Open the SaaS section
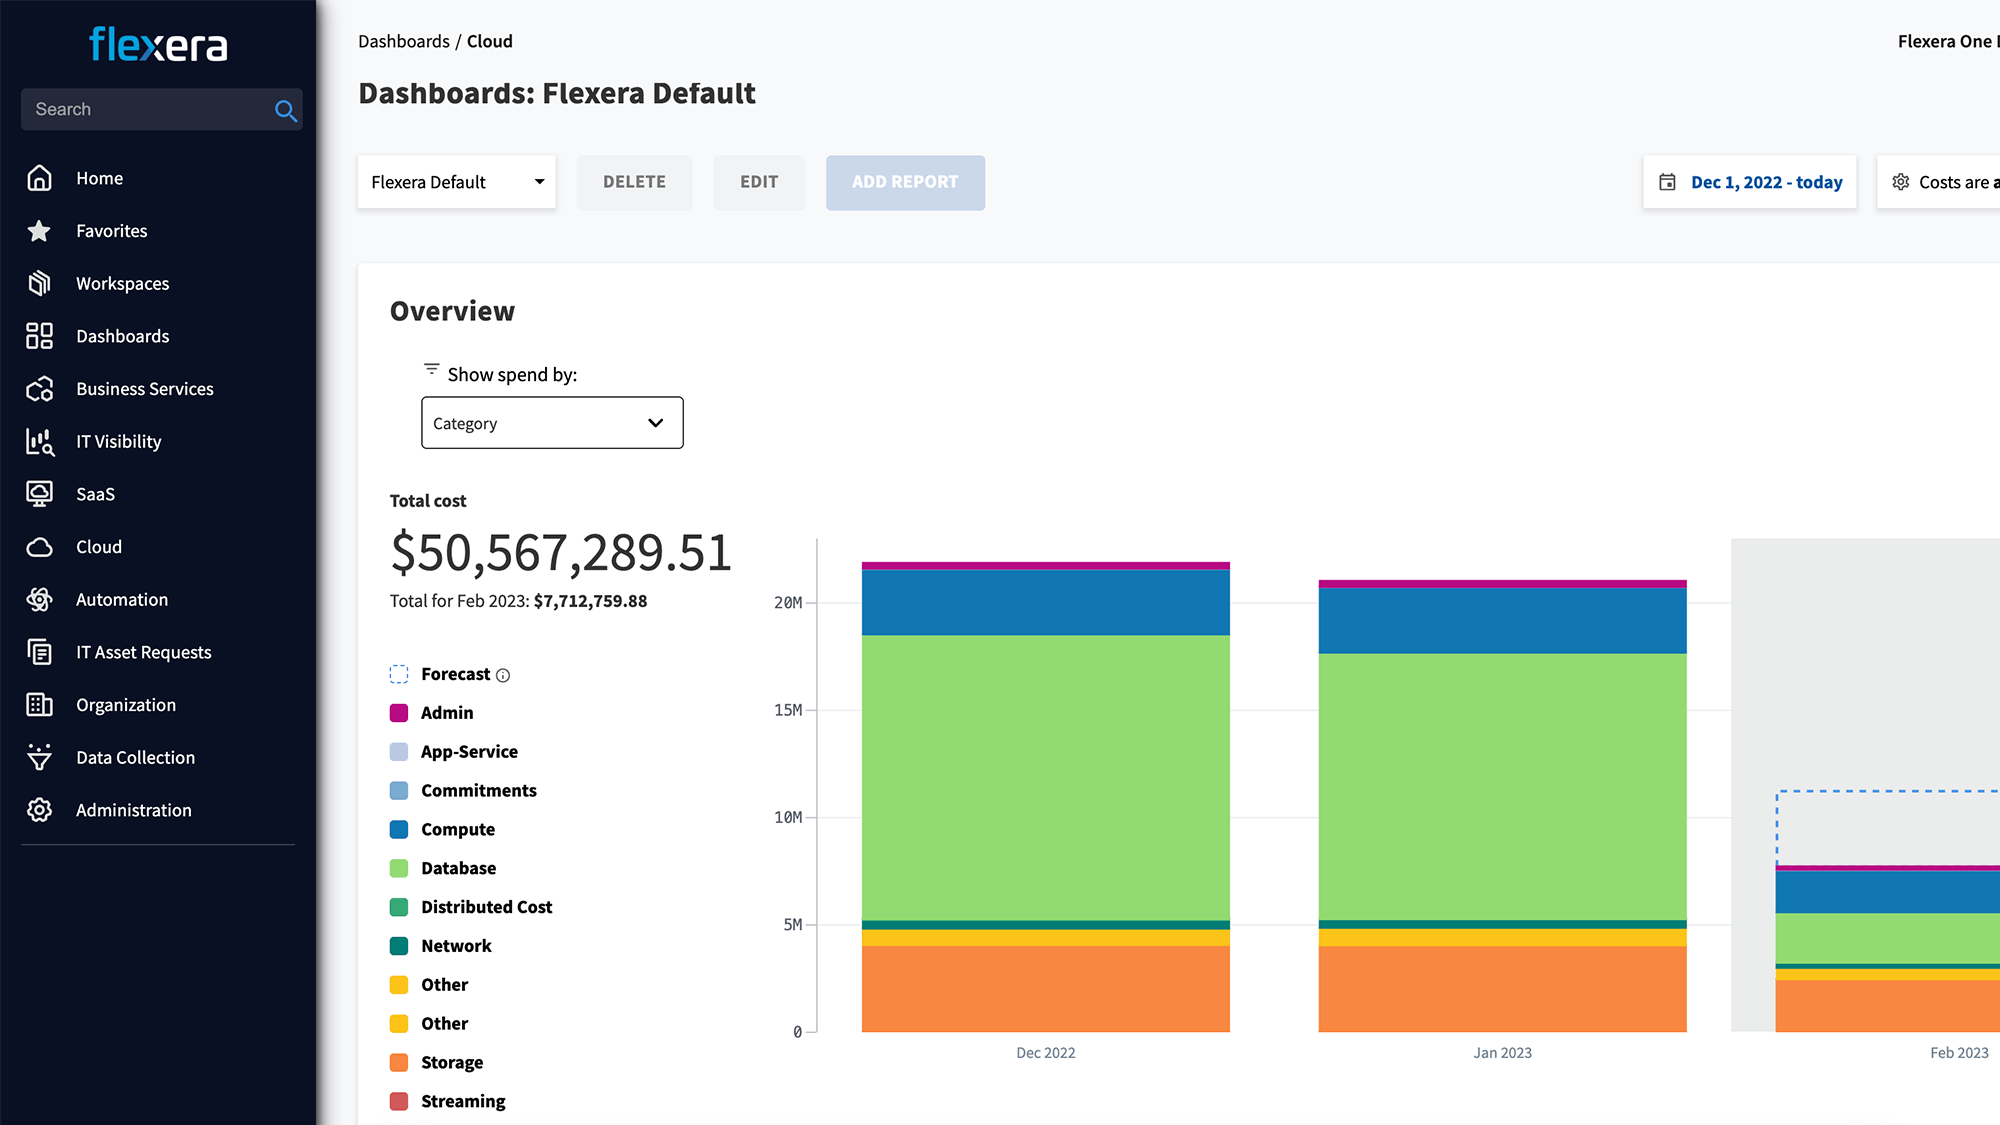The height and width of the screenshot is (1125, 2000). (x=96, y=493)
